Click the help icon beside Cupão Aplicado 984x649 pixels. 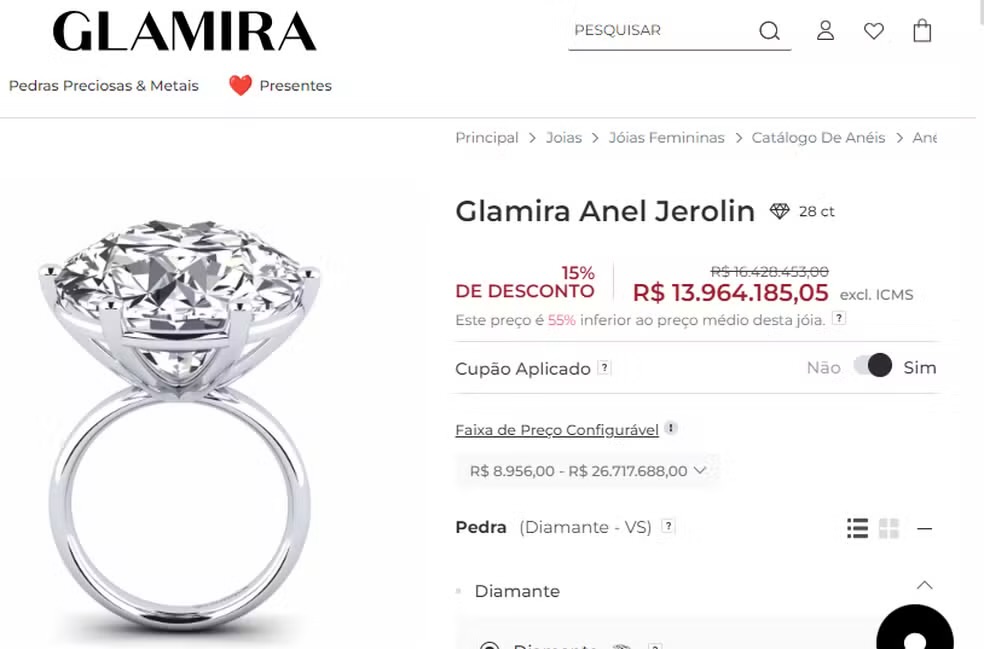pos(604,368)
